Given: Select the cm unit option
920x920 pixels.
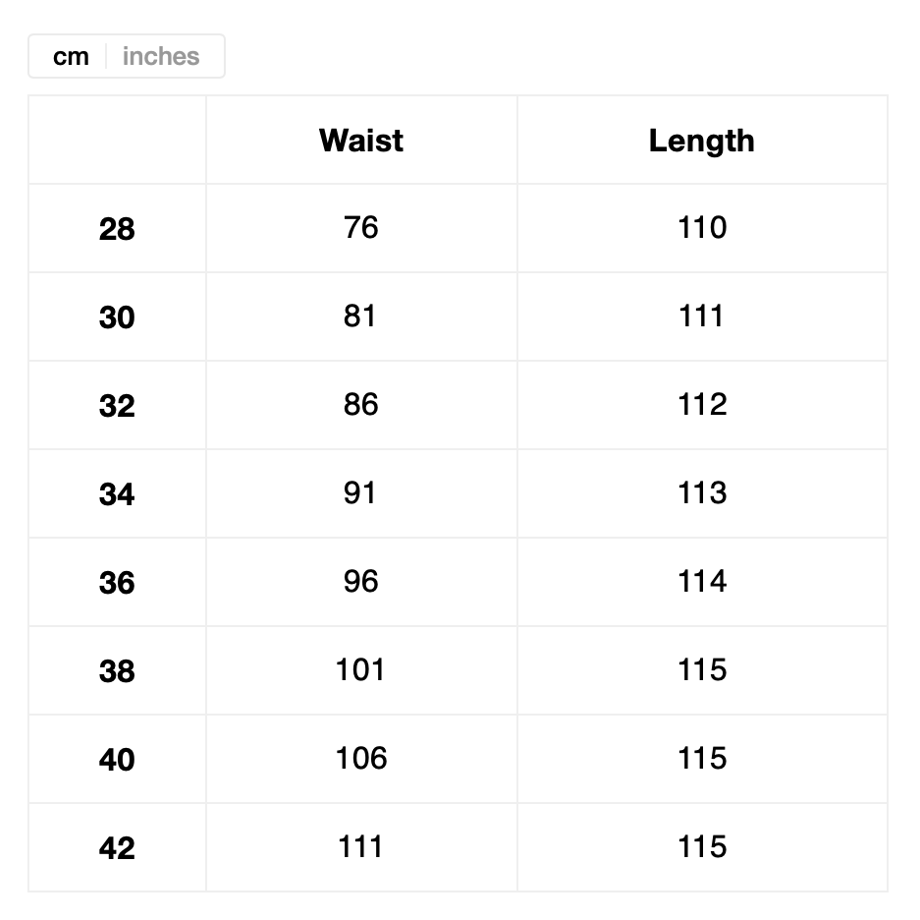Looking at the screenshot, I should tap(70, 56).
